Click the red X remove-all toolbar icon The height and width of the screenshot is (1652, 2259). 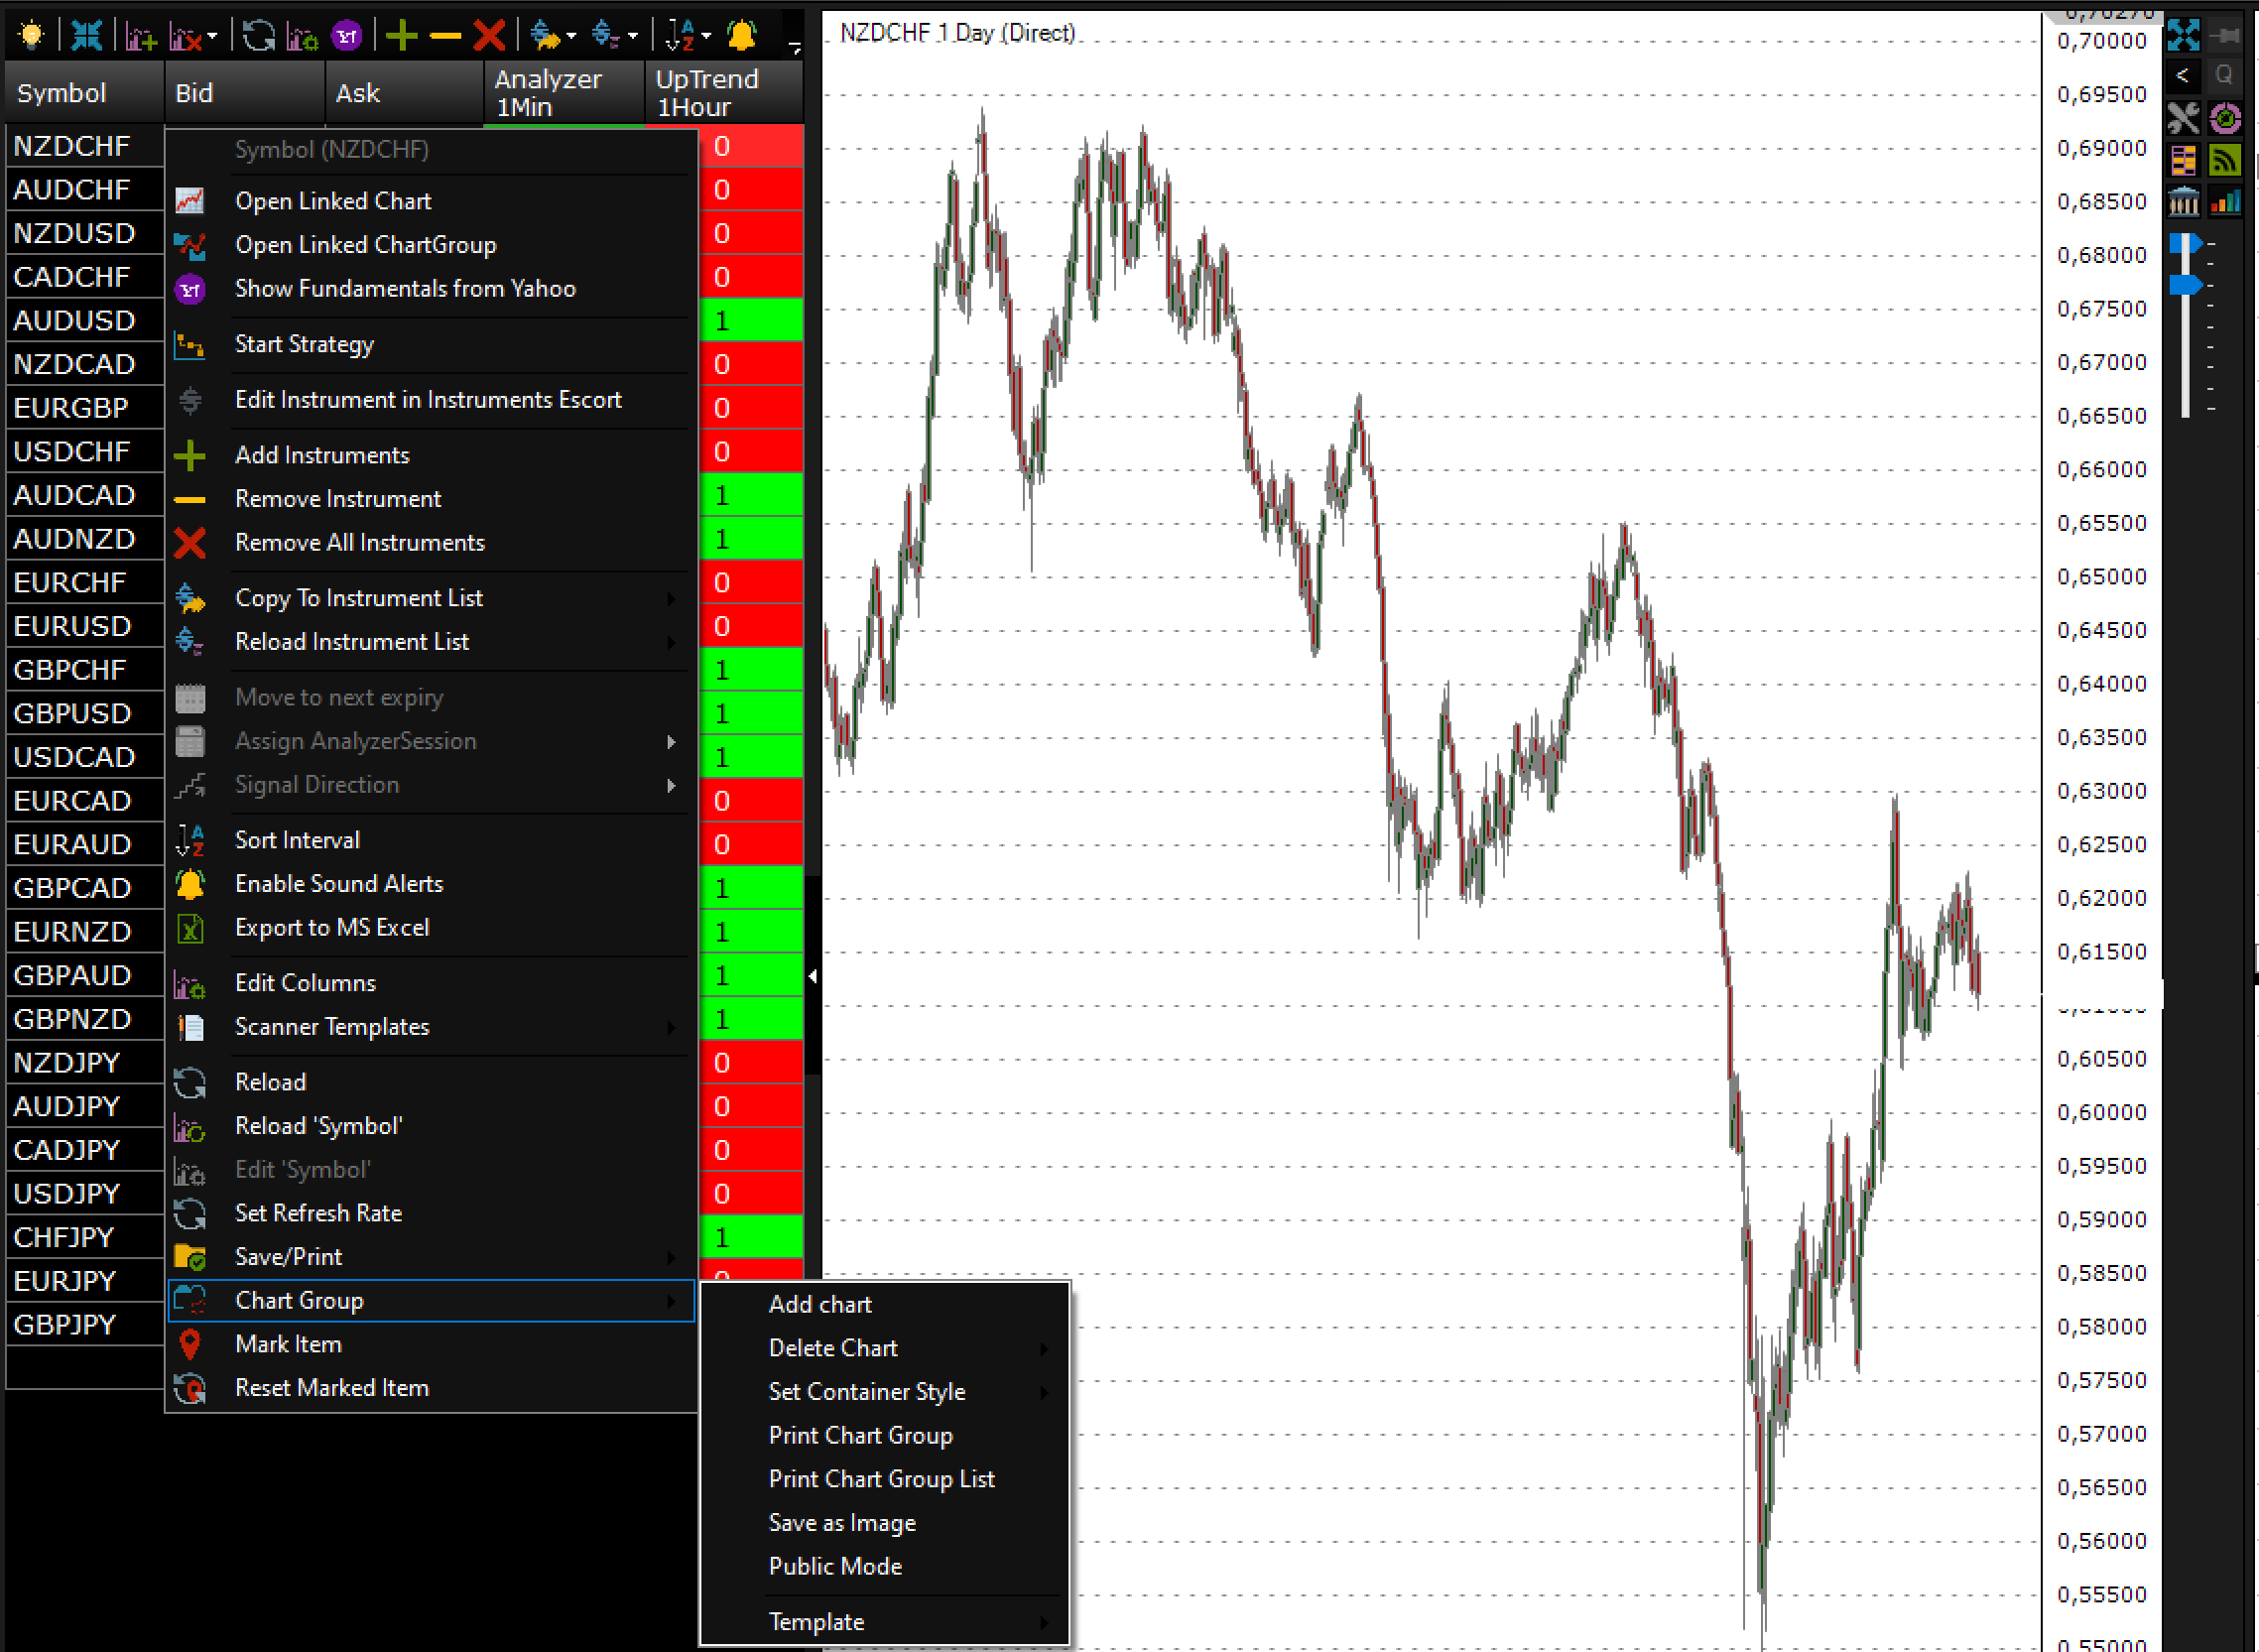[489, 37]
